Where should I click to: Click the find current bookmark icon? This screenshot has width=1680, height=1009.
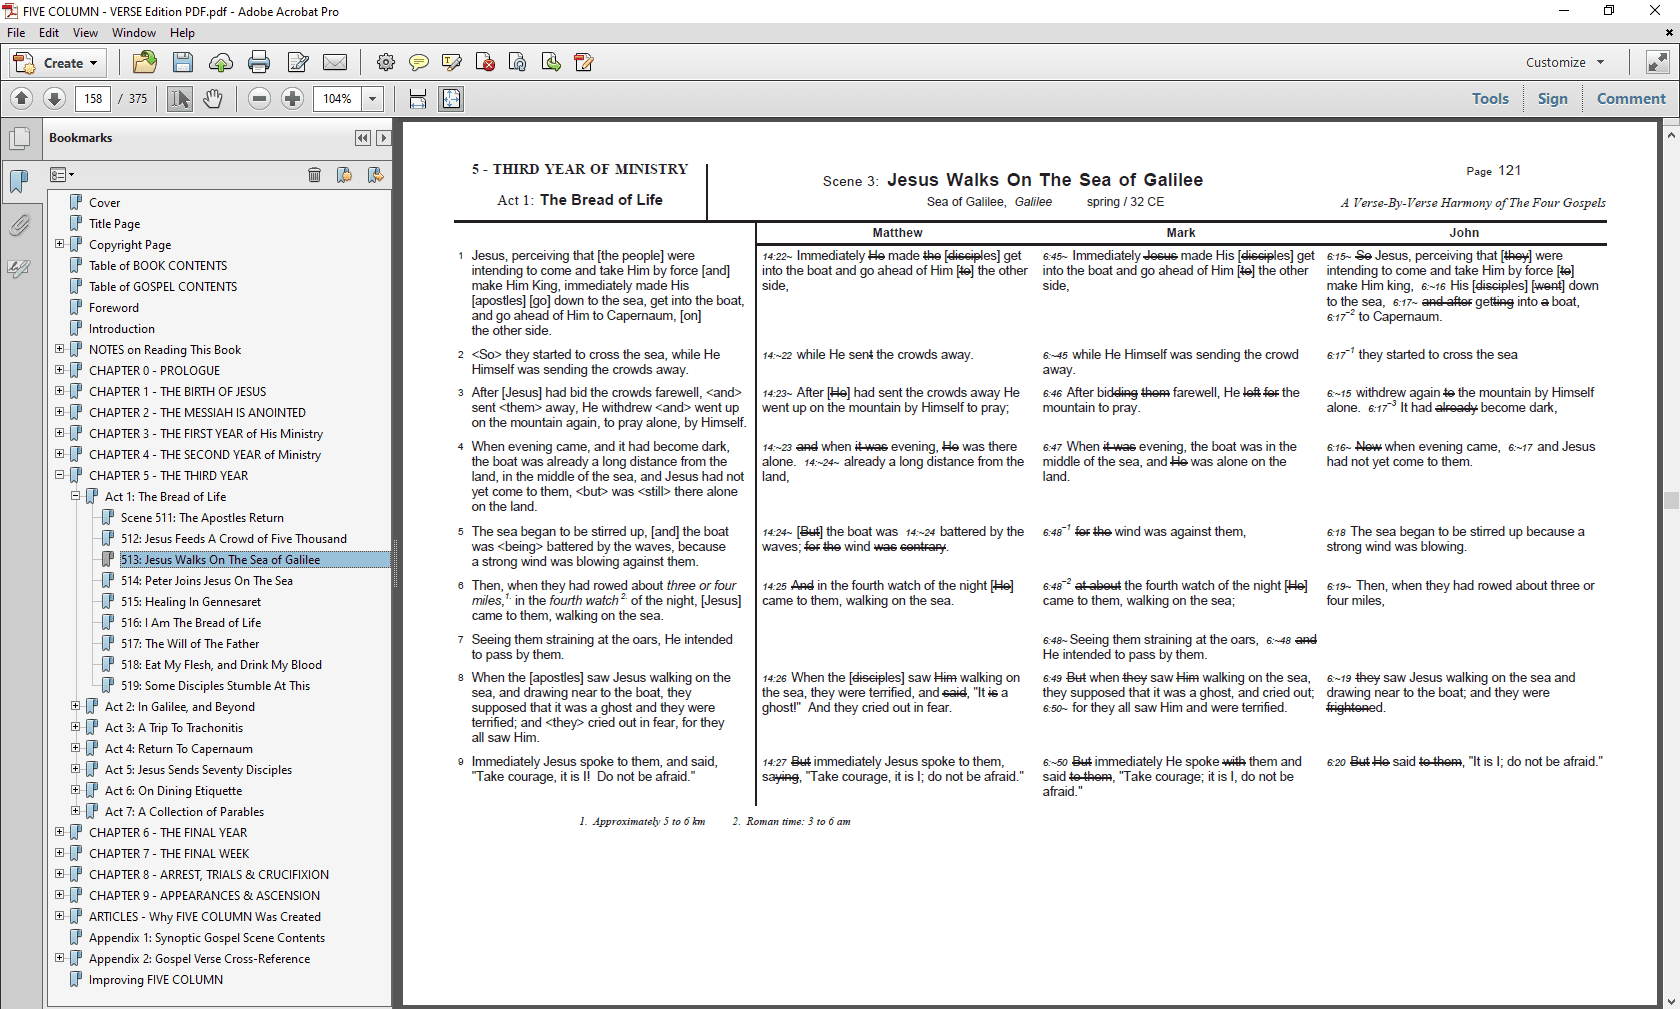tap(375, 175)
